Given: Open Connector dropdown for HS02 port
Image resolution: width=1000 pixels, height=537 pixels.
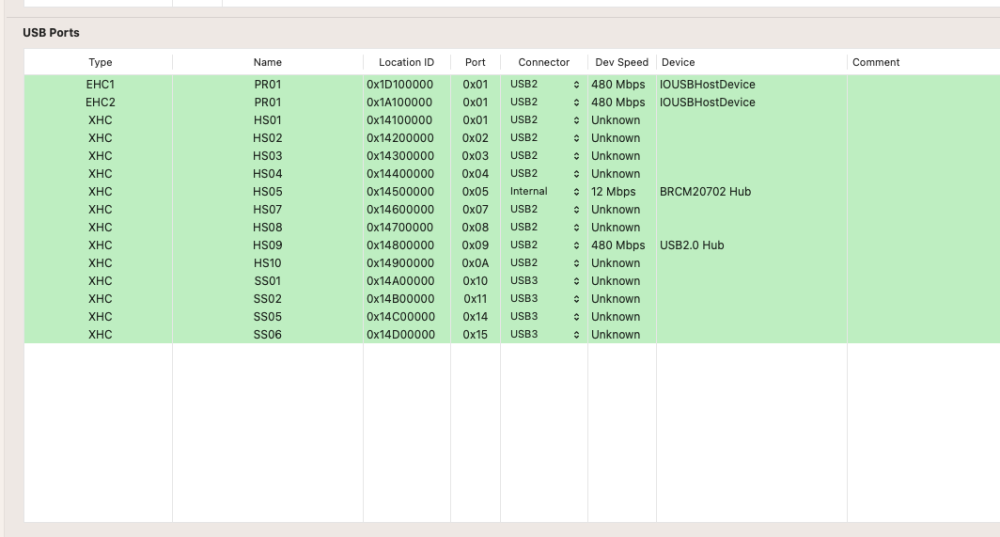Looking at the screenshot, I should [544, 138].
